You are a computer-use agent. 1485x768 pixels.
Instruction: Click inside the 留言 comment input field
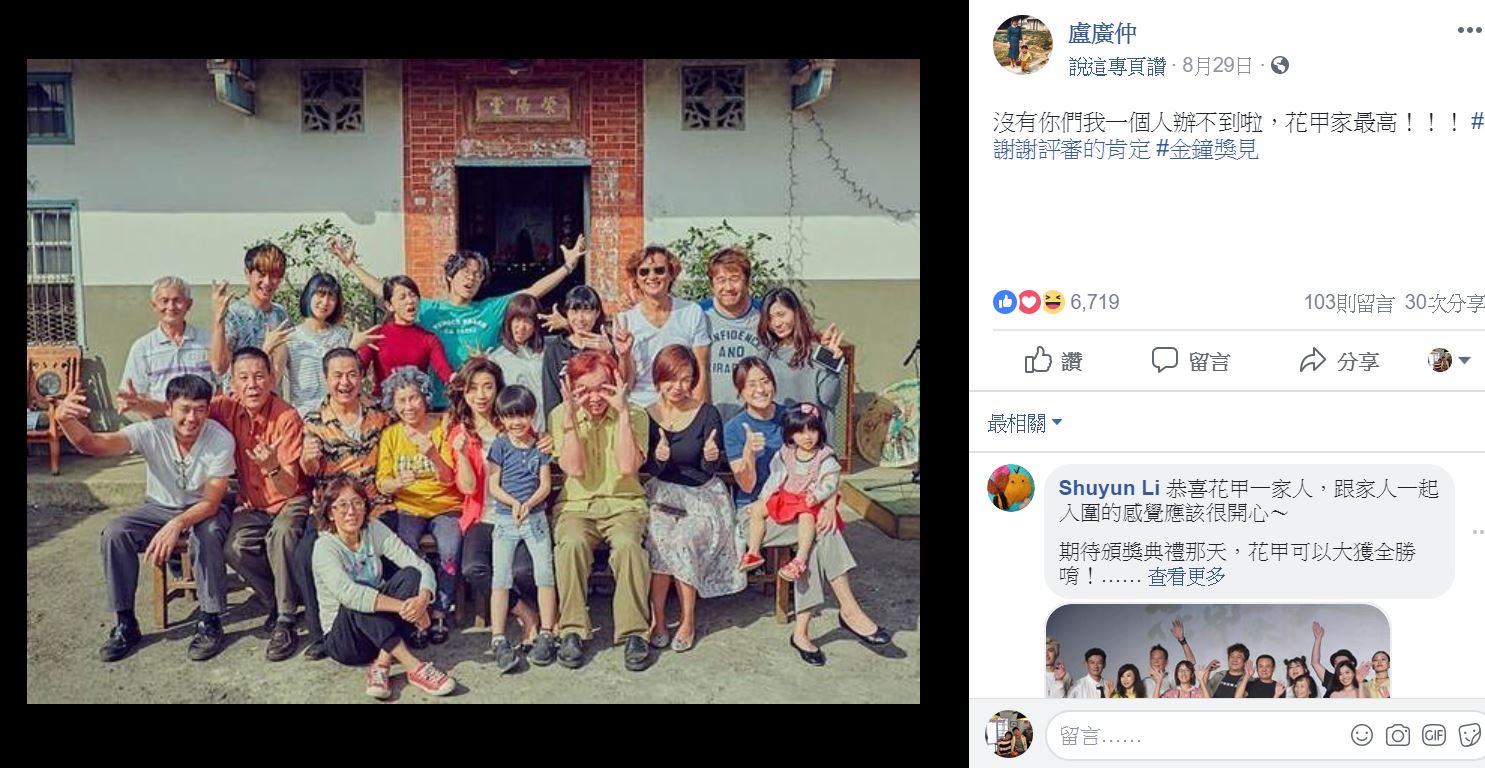1195,736
